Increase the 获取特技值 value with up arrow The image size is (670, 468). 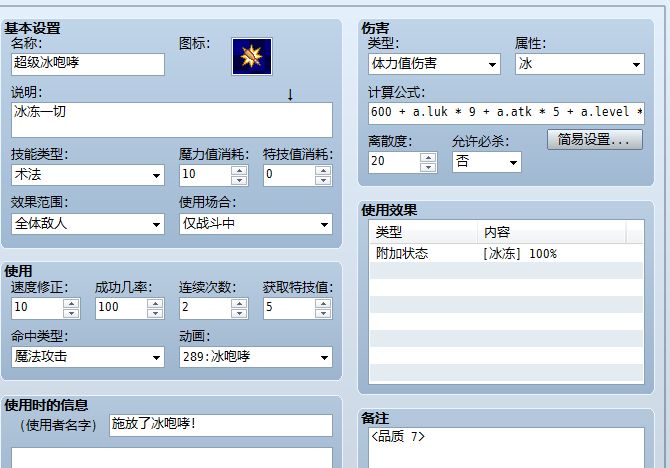(x=323, y=303)
